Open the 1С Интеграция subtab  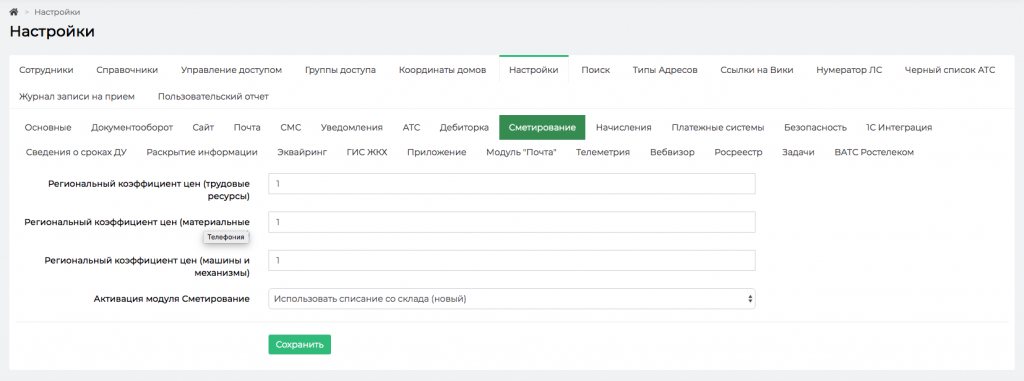[x=899, y=127]
